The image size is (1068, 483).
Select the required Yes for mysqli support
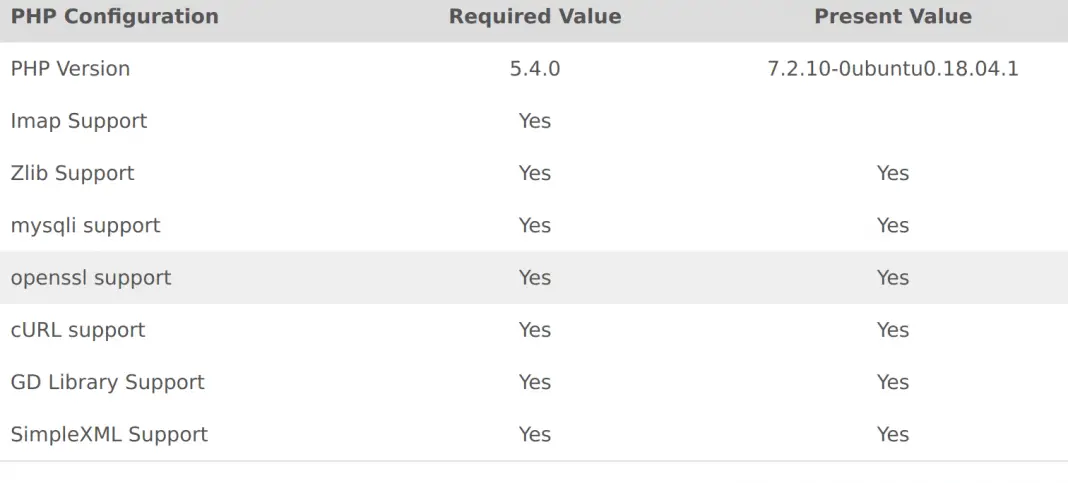[534, 225]
